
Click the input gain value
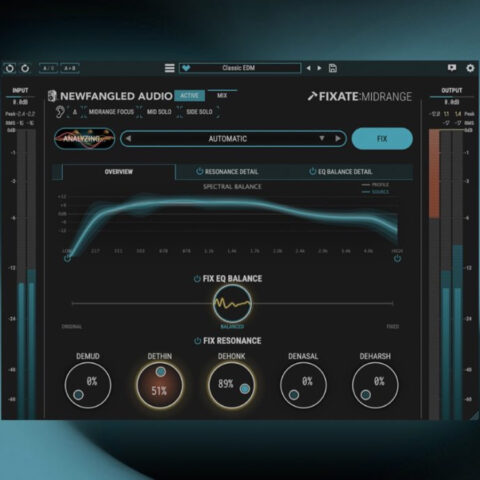20,102
